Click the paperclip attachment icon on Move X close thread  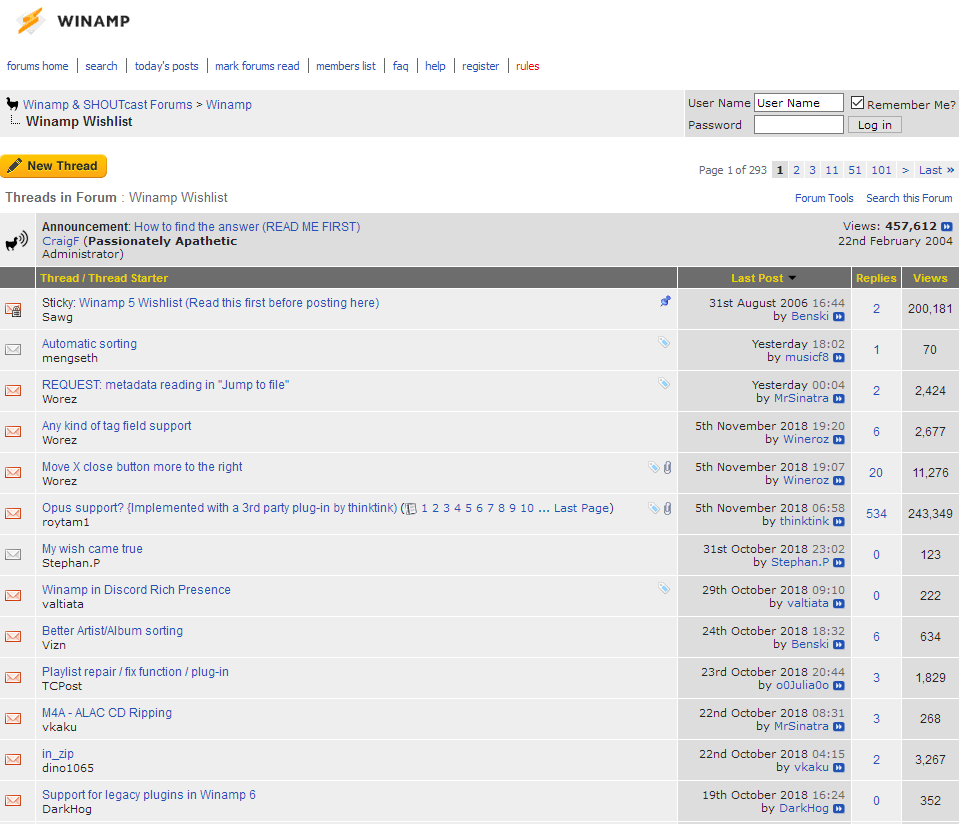(667, 468)
